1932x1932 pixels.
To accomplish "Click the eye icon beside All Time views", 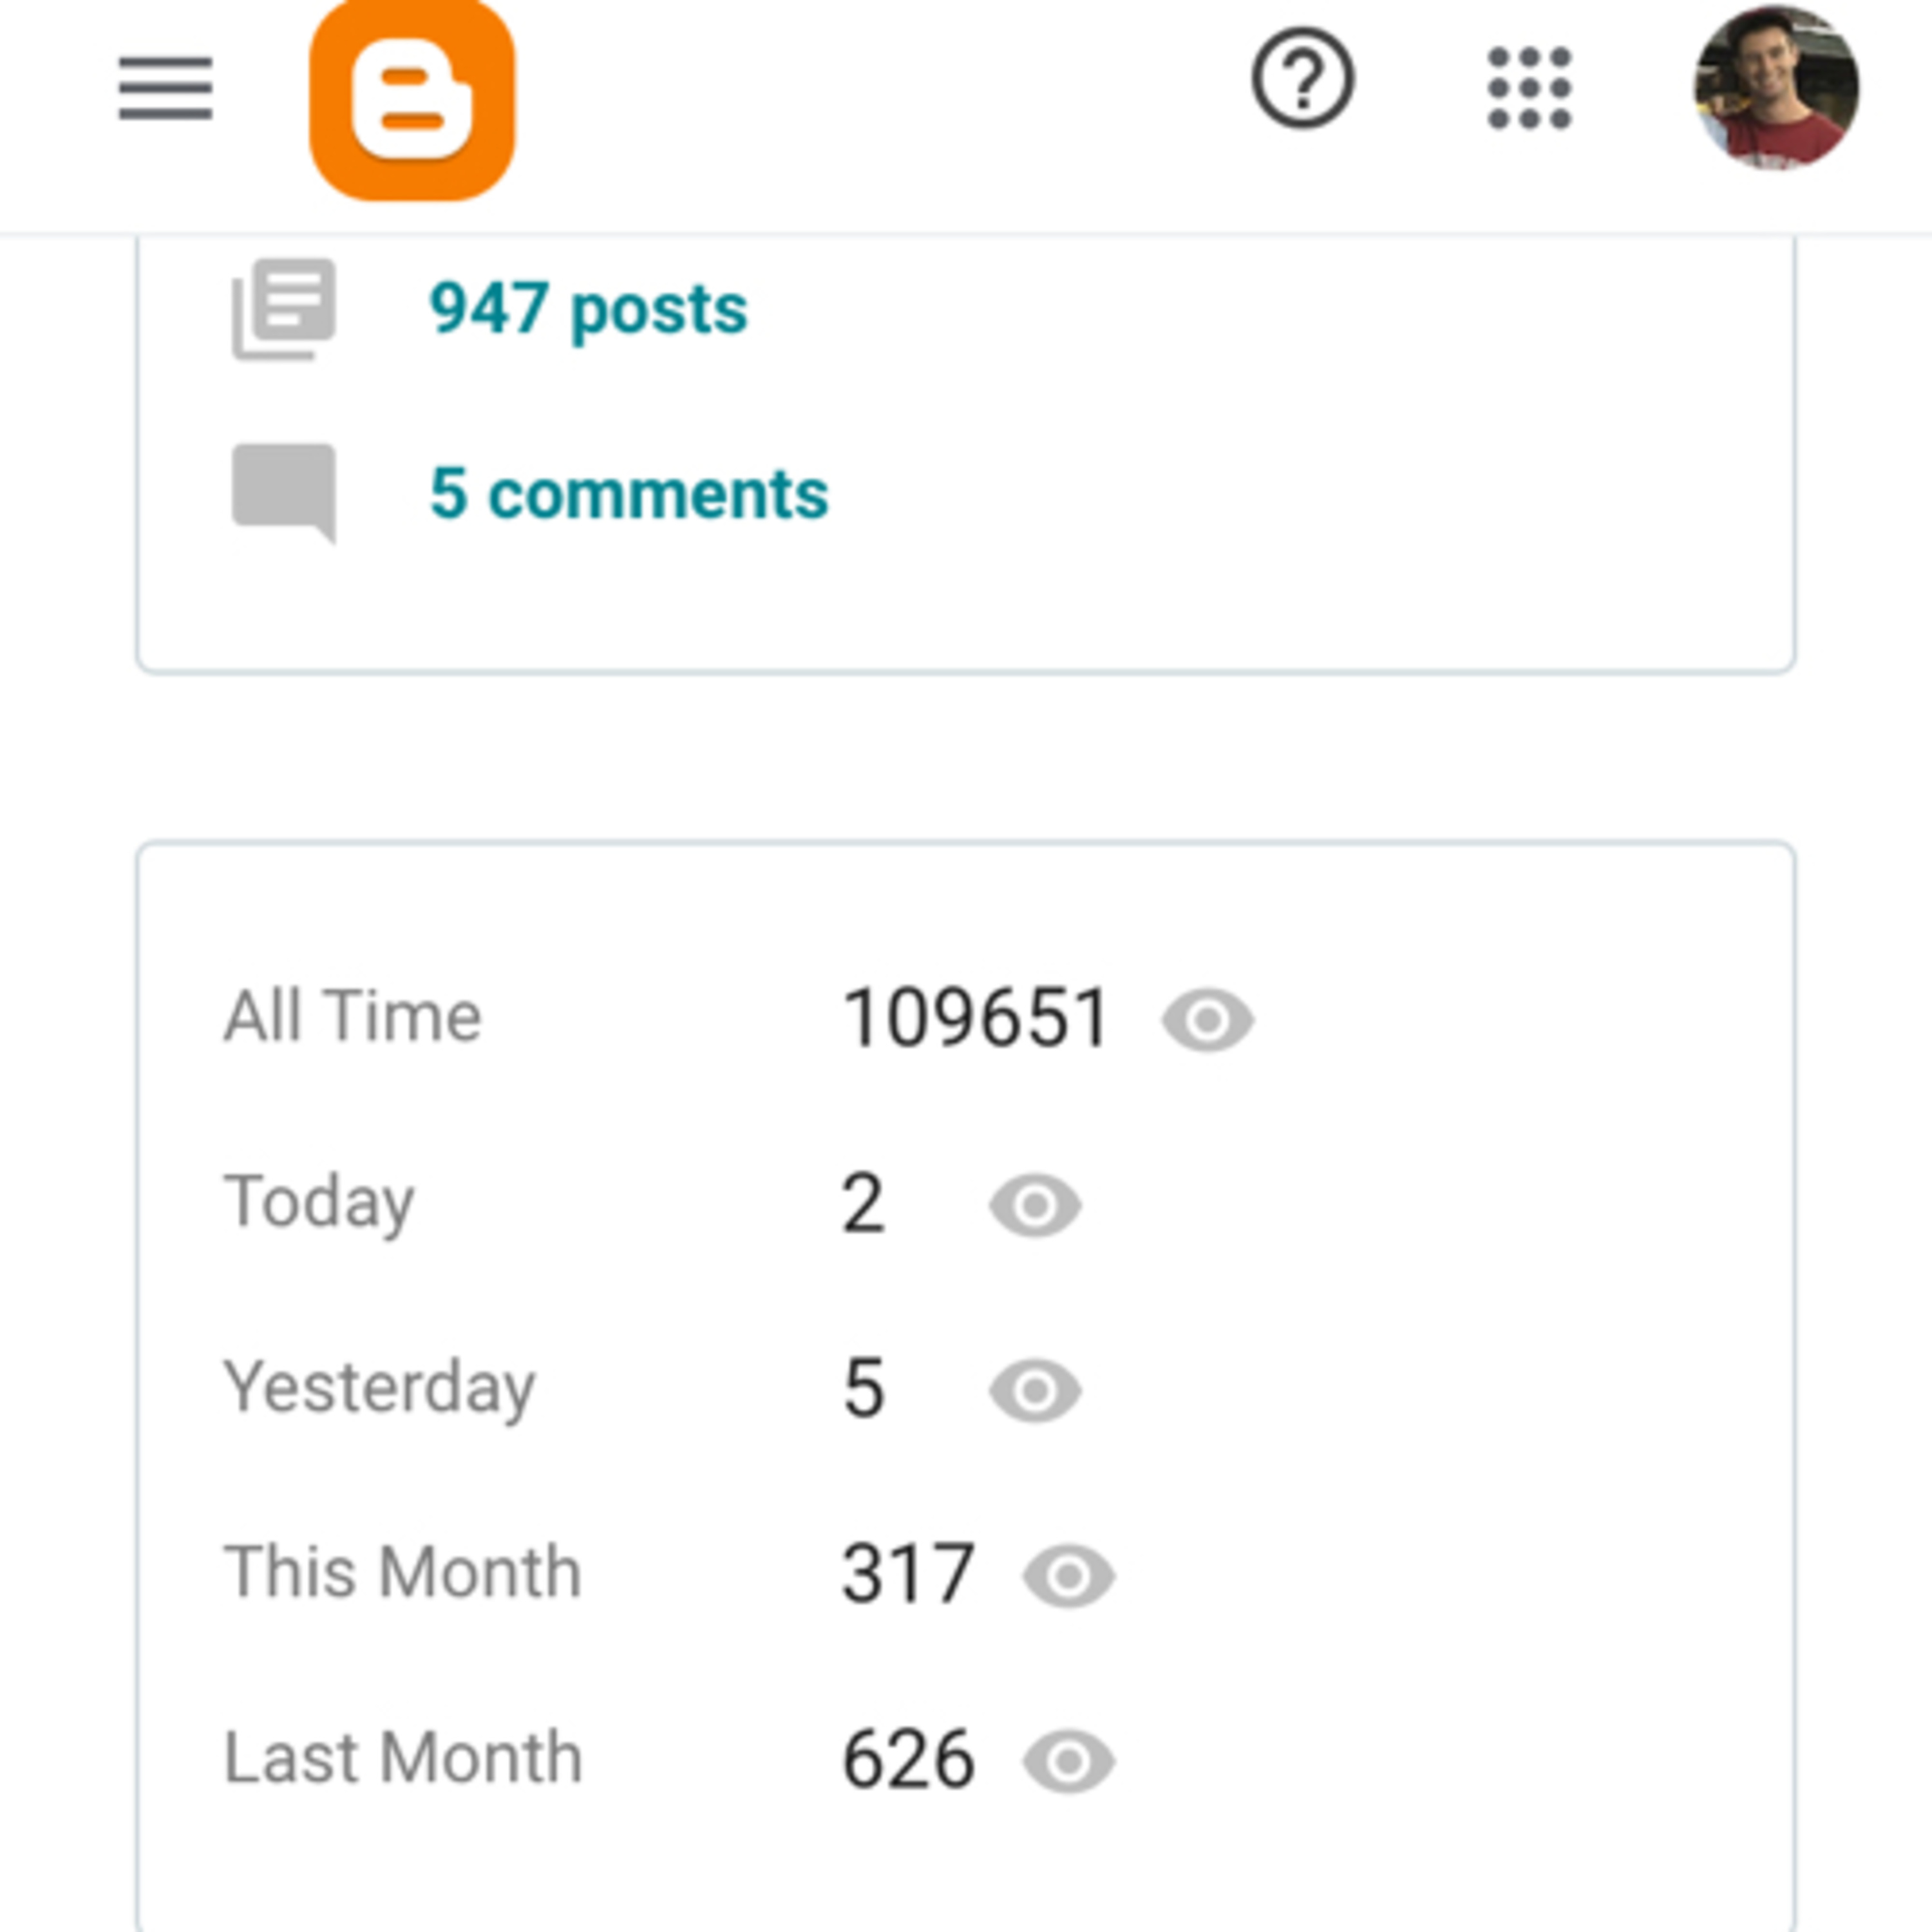I will [1207, 1020].
